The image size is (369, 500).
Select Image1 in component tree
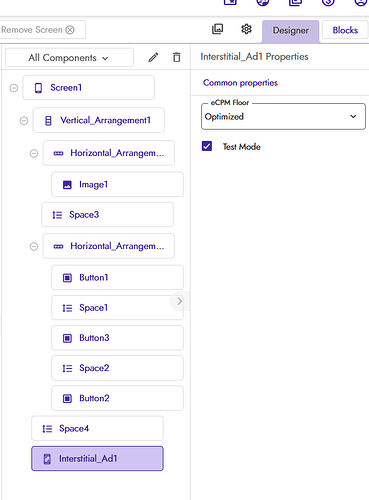pos(117,184)
